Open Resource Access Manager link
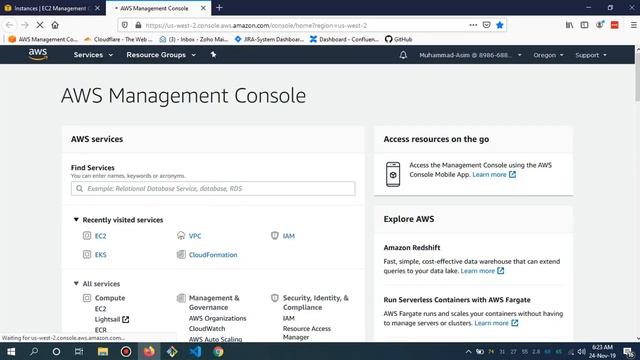Screen dimensions: 640x360 click(307, 333)
